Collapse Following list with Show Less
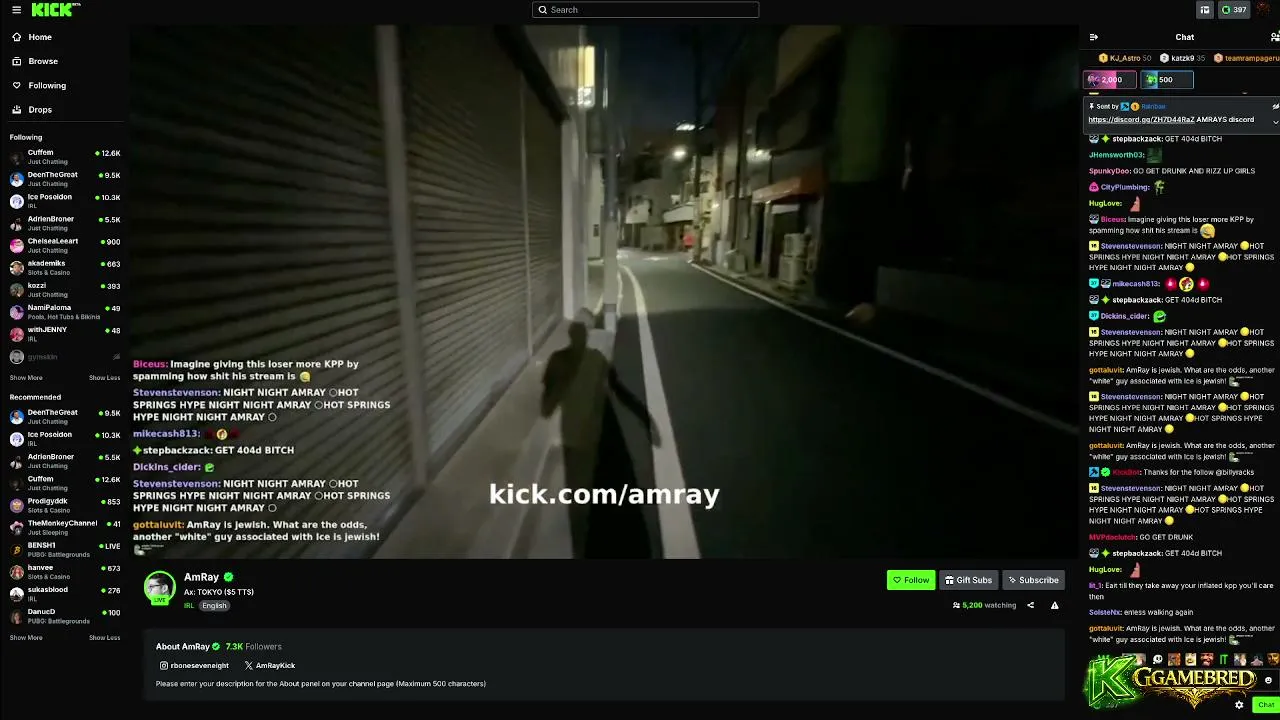Screen dimensions: 1280x720 [x=104, y=378]
